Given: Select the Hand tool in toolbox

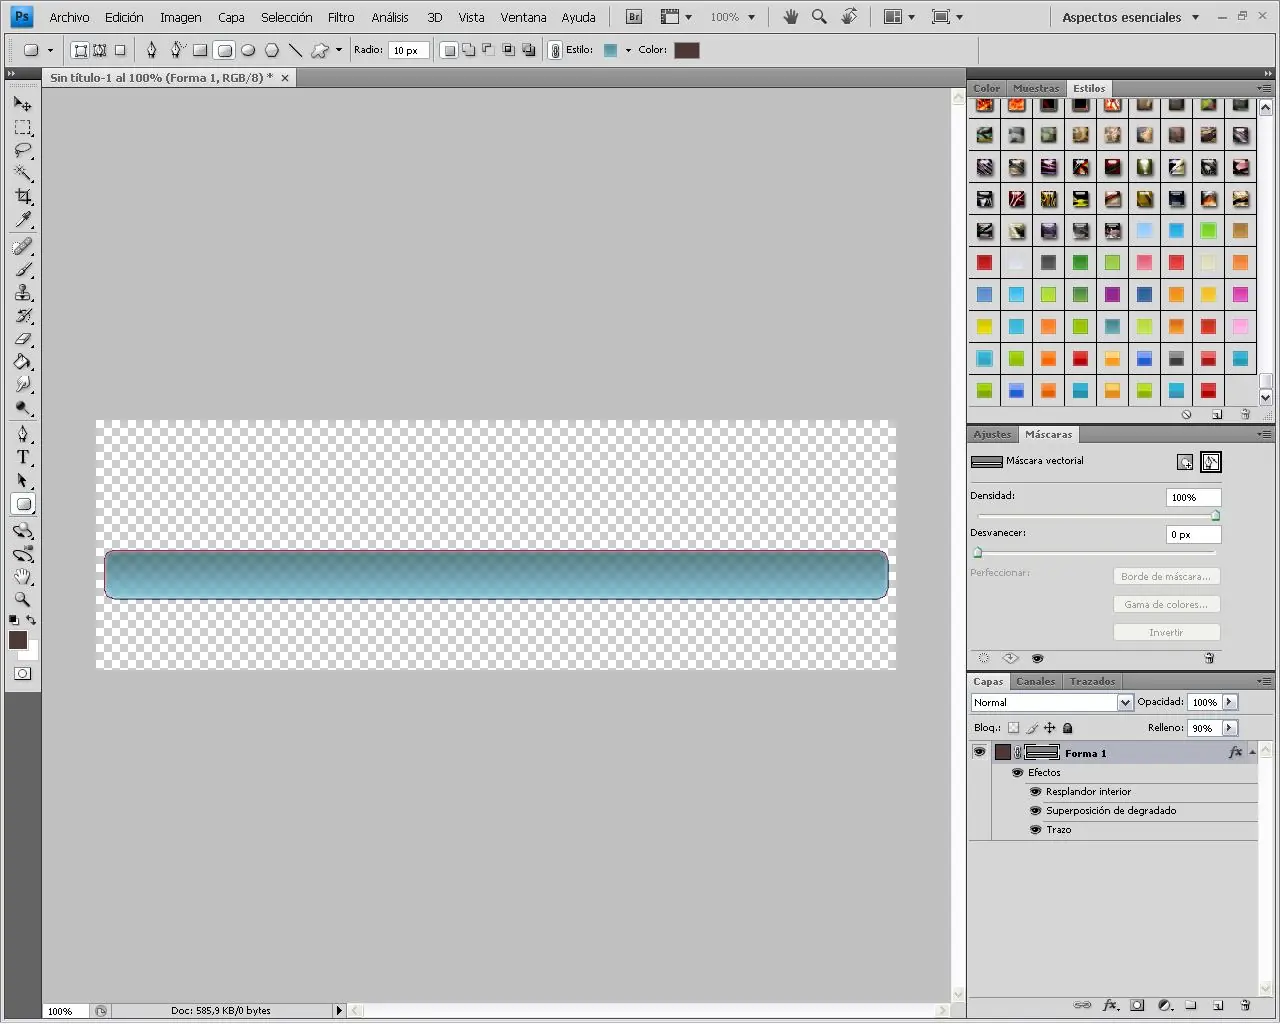Looking at the screenshot, I should coord(22,577).
